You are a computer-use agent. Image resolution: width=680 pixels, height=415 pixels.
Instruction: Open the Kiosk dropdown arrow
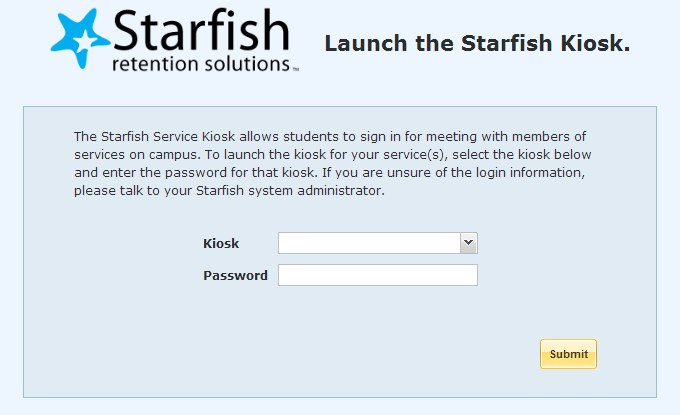click(468, 243)
